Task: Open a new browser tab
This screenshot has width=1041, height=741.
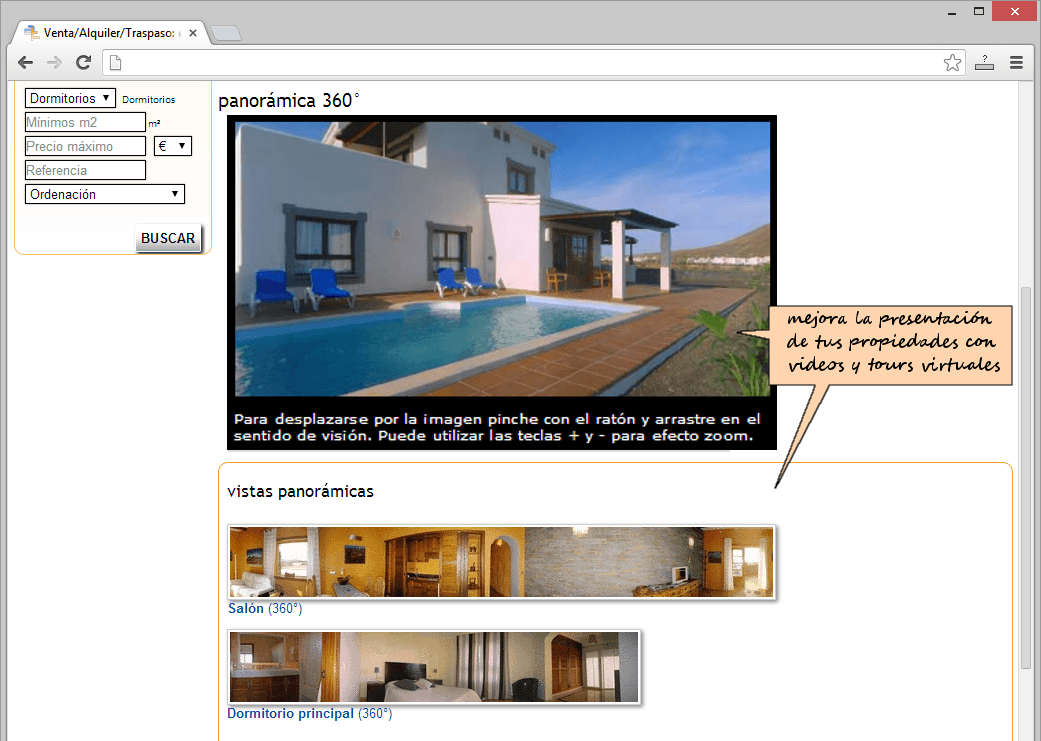Action: click(225, 34)
